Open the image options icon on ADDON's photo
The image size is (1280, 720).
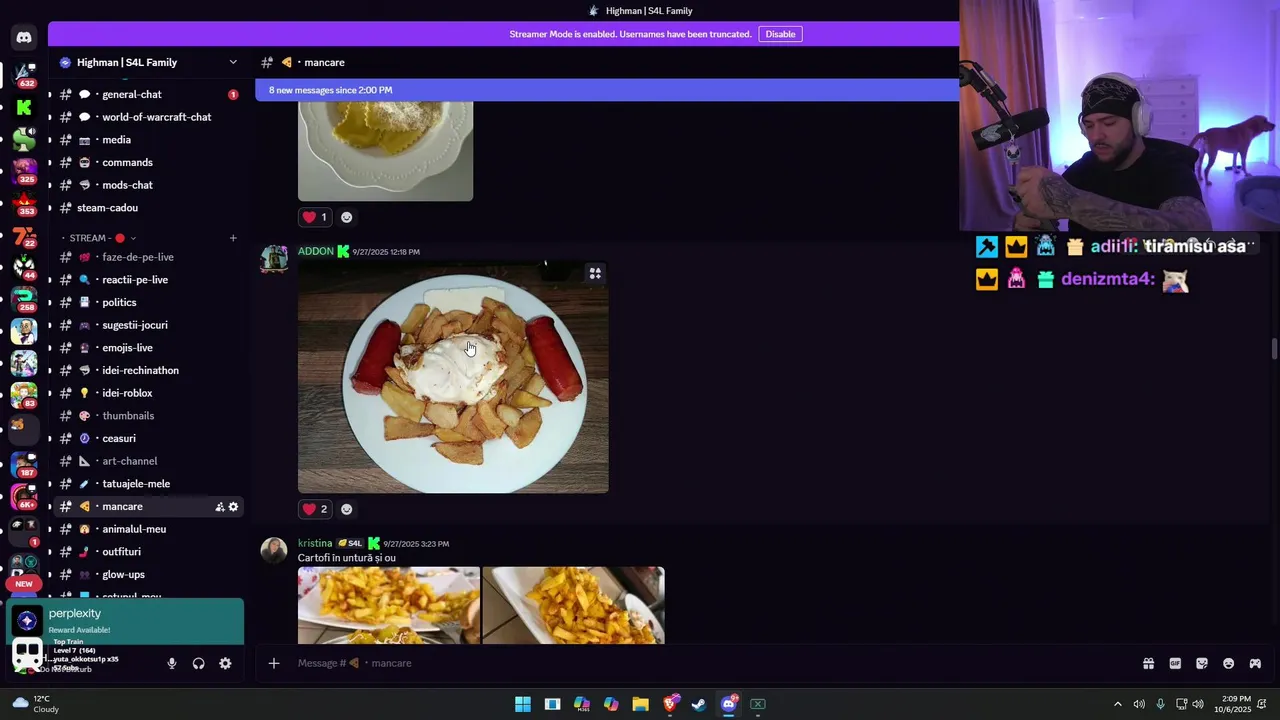click(595, 273)
